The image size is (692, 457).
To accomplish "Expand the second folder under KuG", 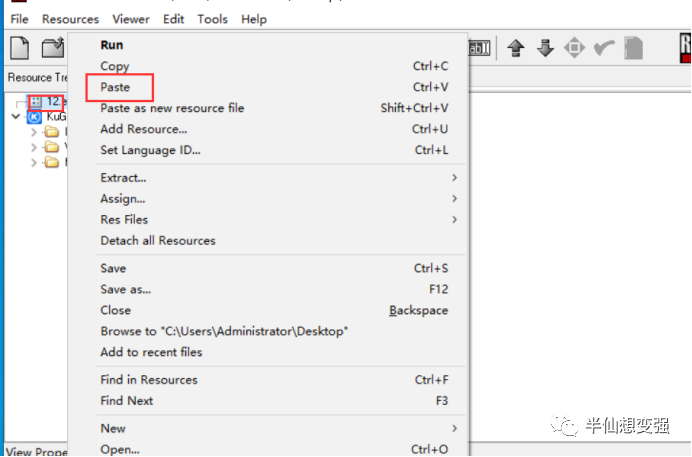I will click(34, 147).
